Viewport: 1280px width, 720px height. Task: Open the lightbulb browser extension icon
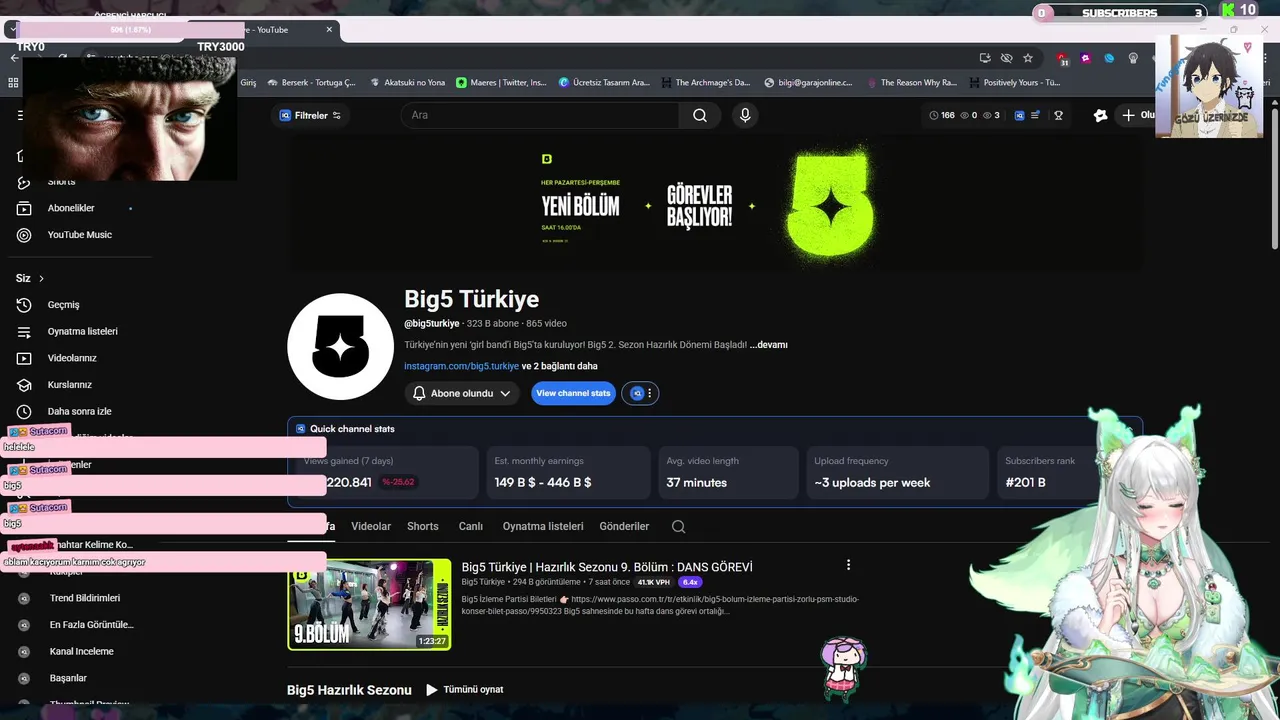pos(1133,58)
